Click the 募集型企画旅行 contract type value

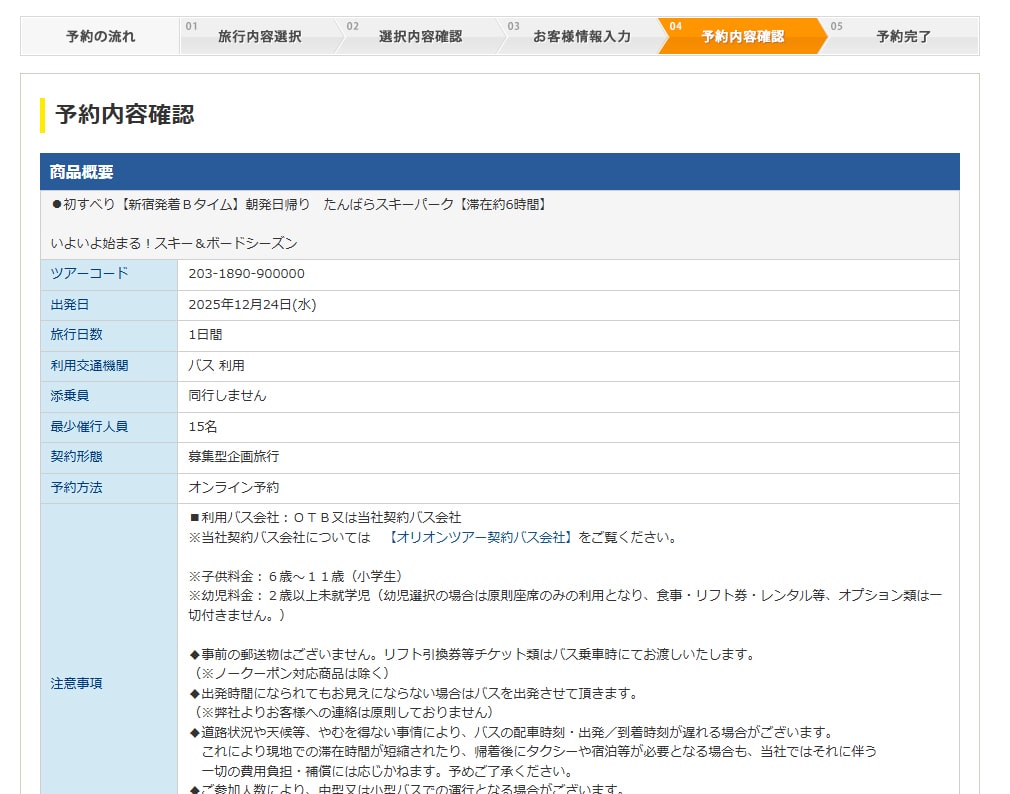(234, 457)
